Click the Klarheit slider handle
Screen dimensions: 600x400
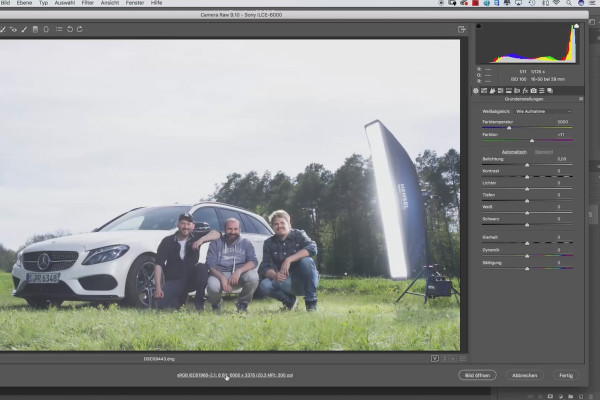pyautogui.click(x=527, y=243)
